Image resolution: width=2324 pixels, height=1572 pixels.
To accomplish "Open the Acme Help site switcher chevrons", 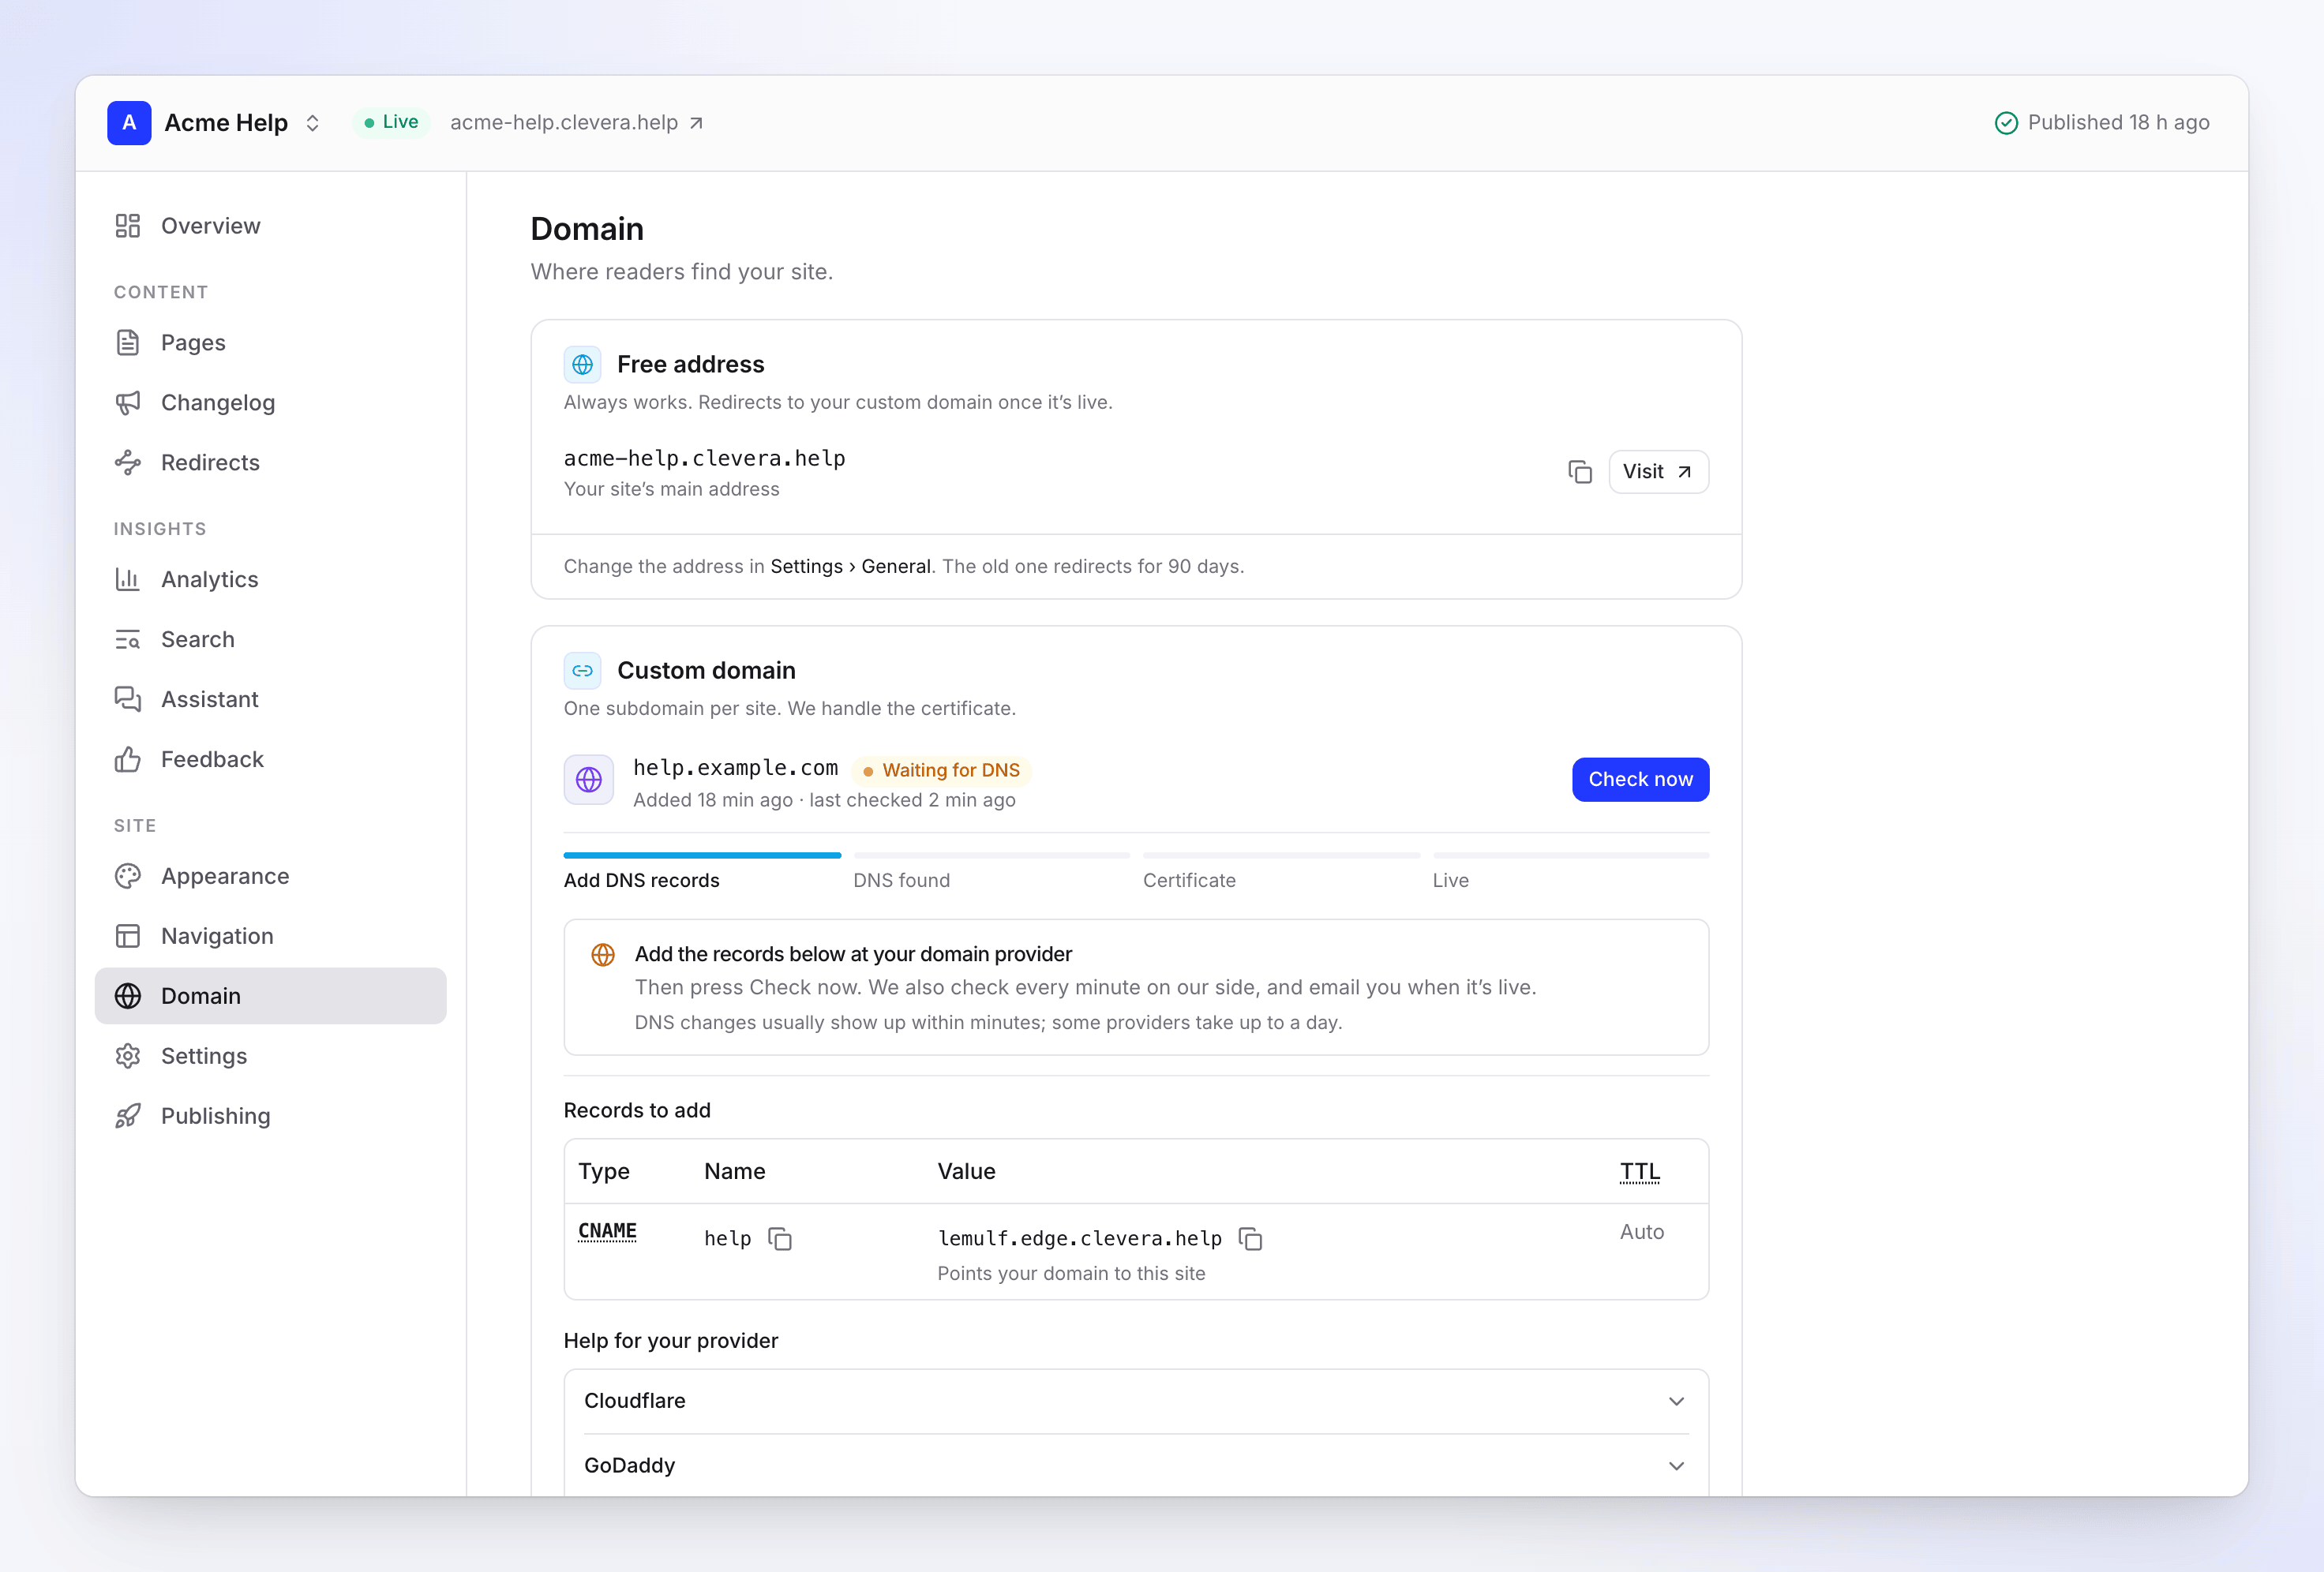I will (312, 123).
